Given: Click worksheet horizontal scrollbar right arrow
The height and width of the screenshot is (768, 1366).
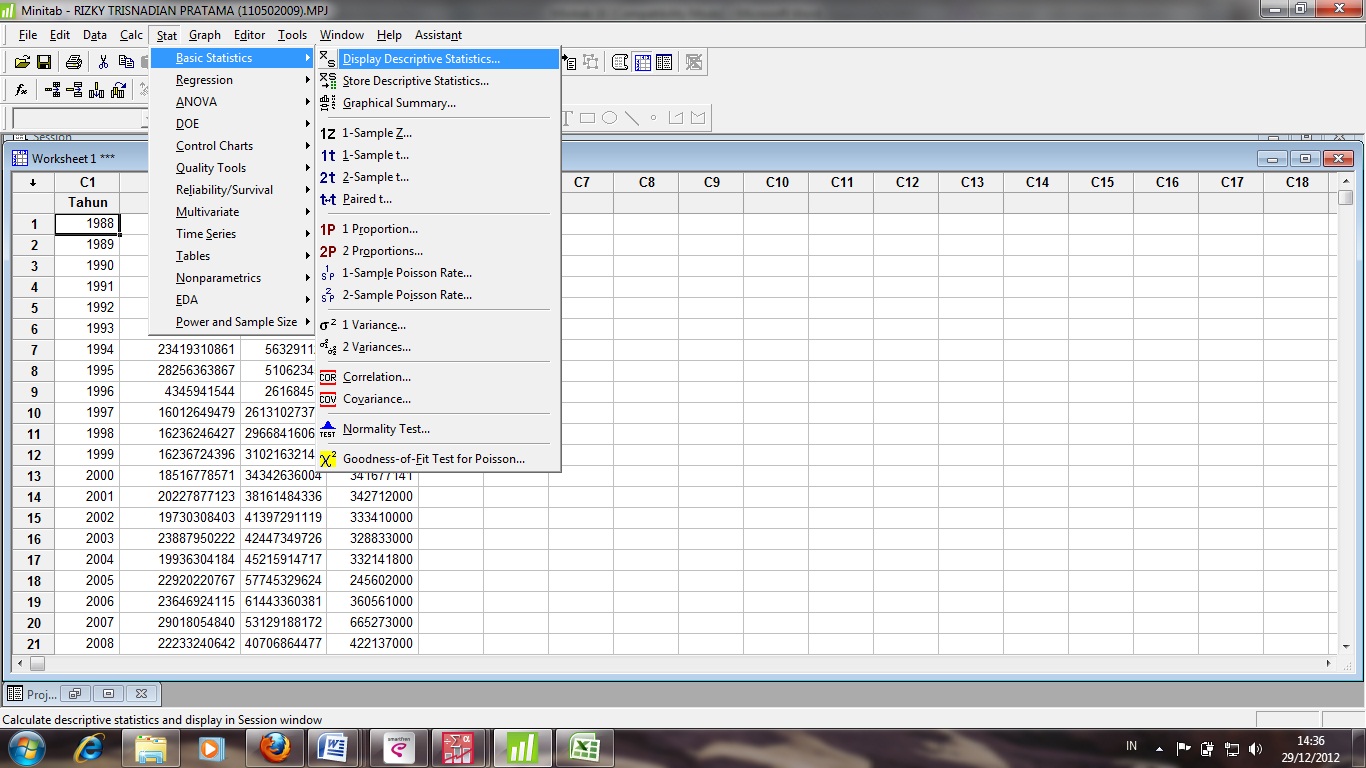Looking at the screenshot, I should click(1329, 663).
